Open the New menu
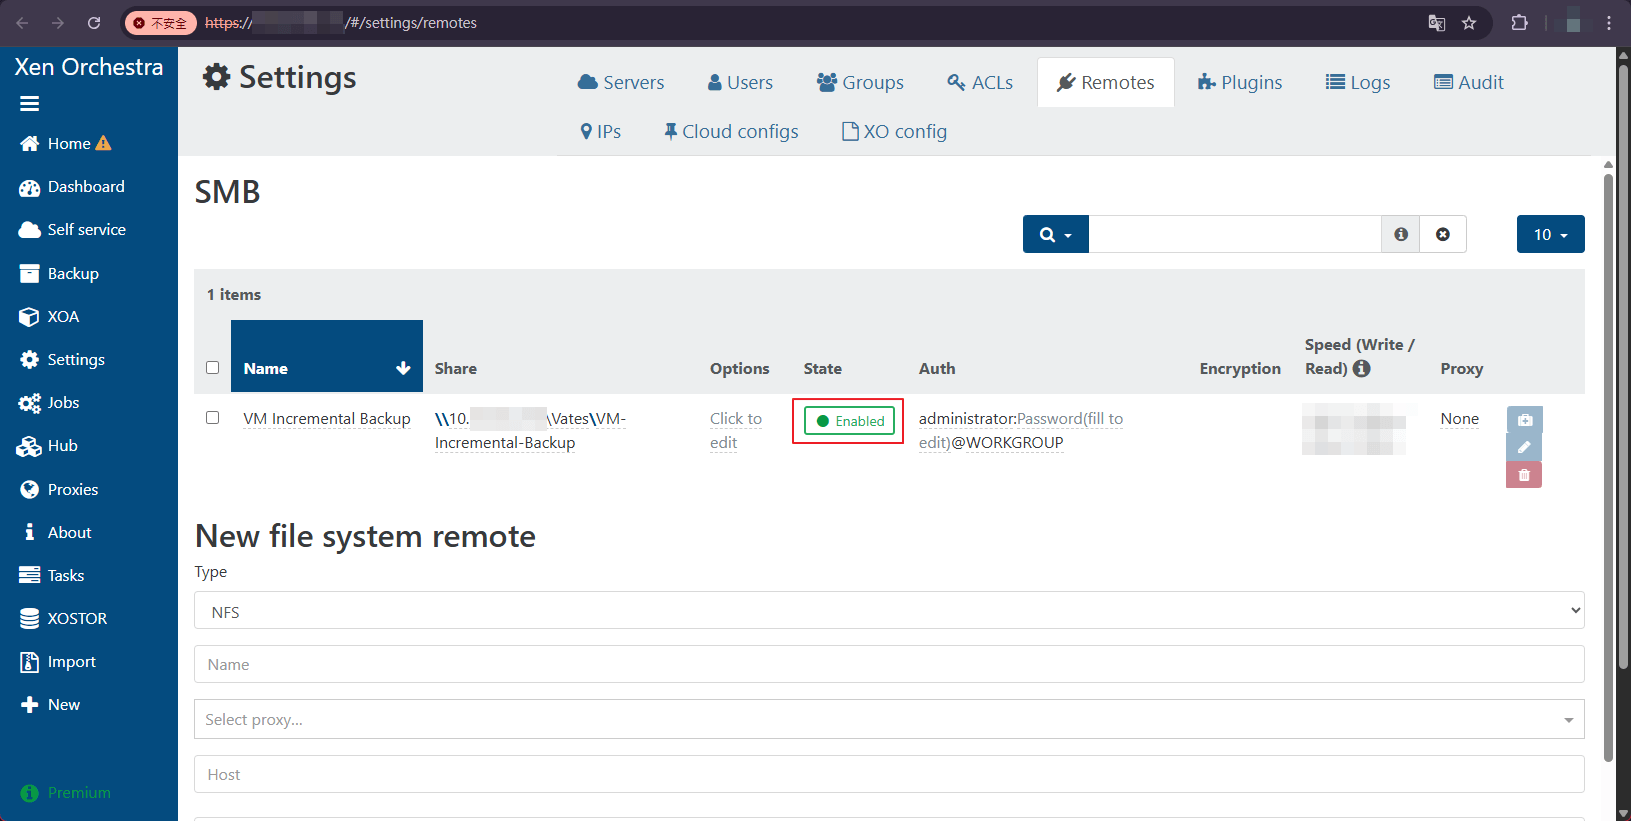Viewport: 1631px width, 821px height. 50,705
